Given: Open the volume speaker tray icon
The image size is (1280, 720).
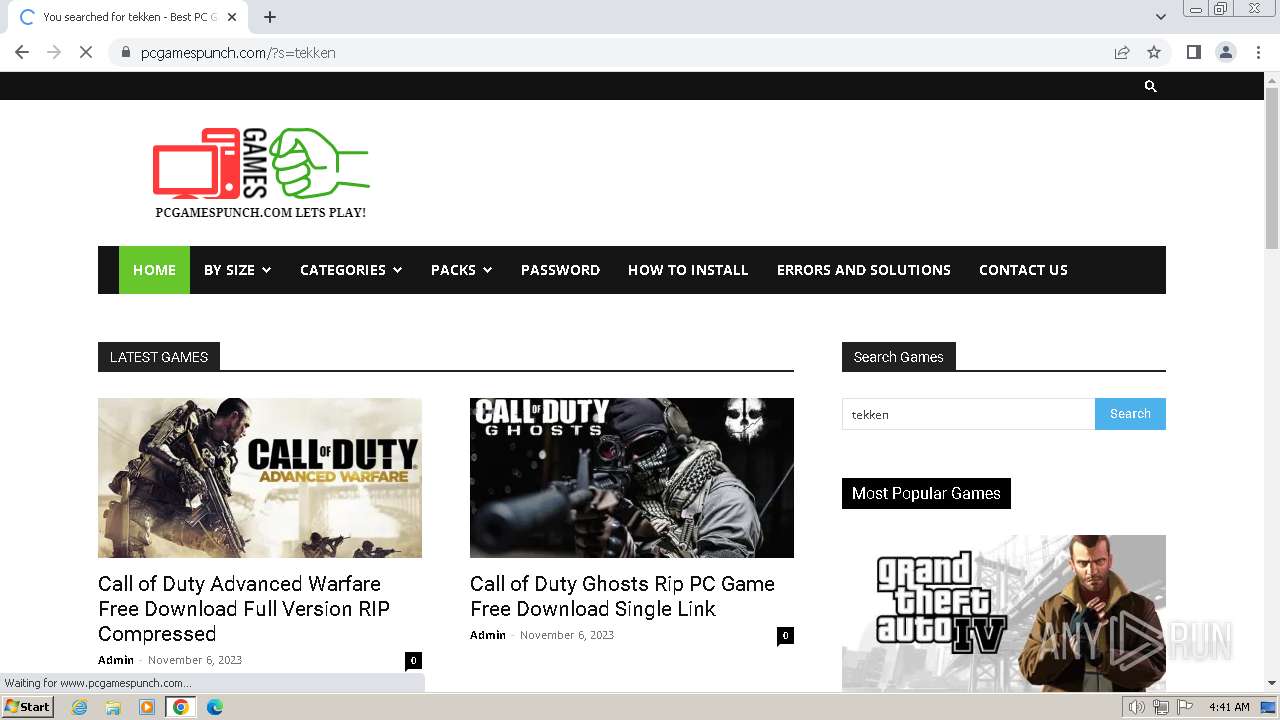Looking at the screenshot, I should (1136, 707).
